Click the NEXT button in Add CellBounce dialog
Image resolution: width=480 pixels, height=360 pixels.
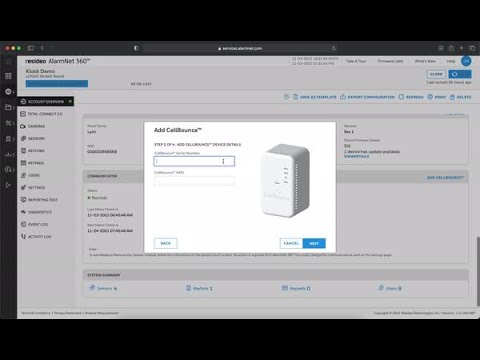pyautogui.click(x=314, y=243)
